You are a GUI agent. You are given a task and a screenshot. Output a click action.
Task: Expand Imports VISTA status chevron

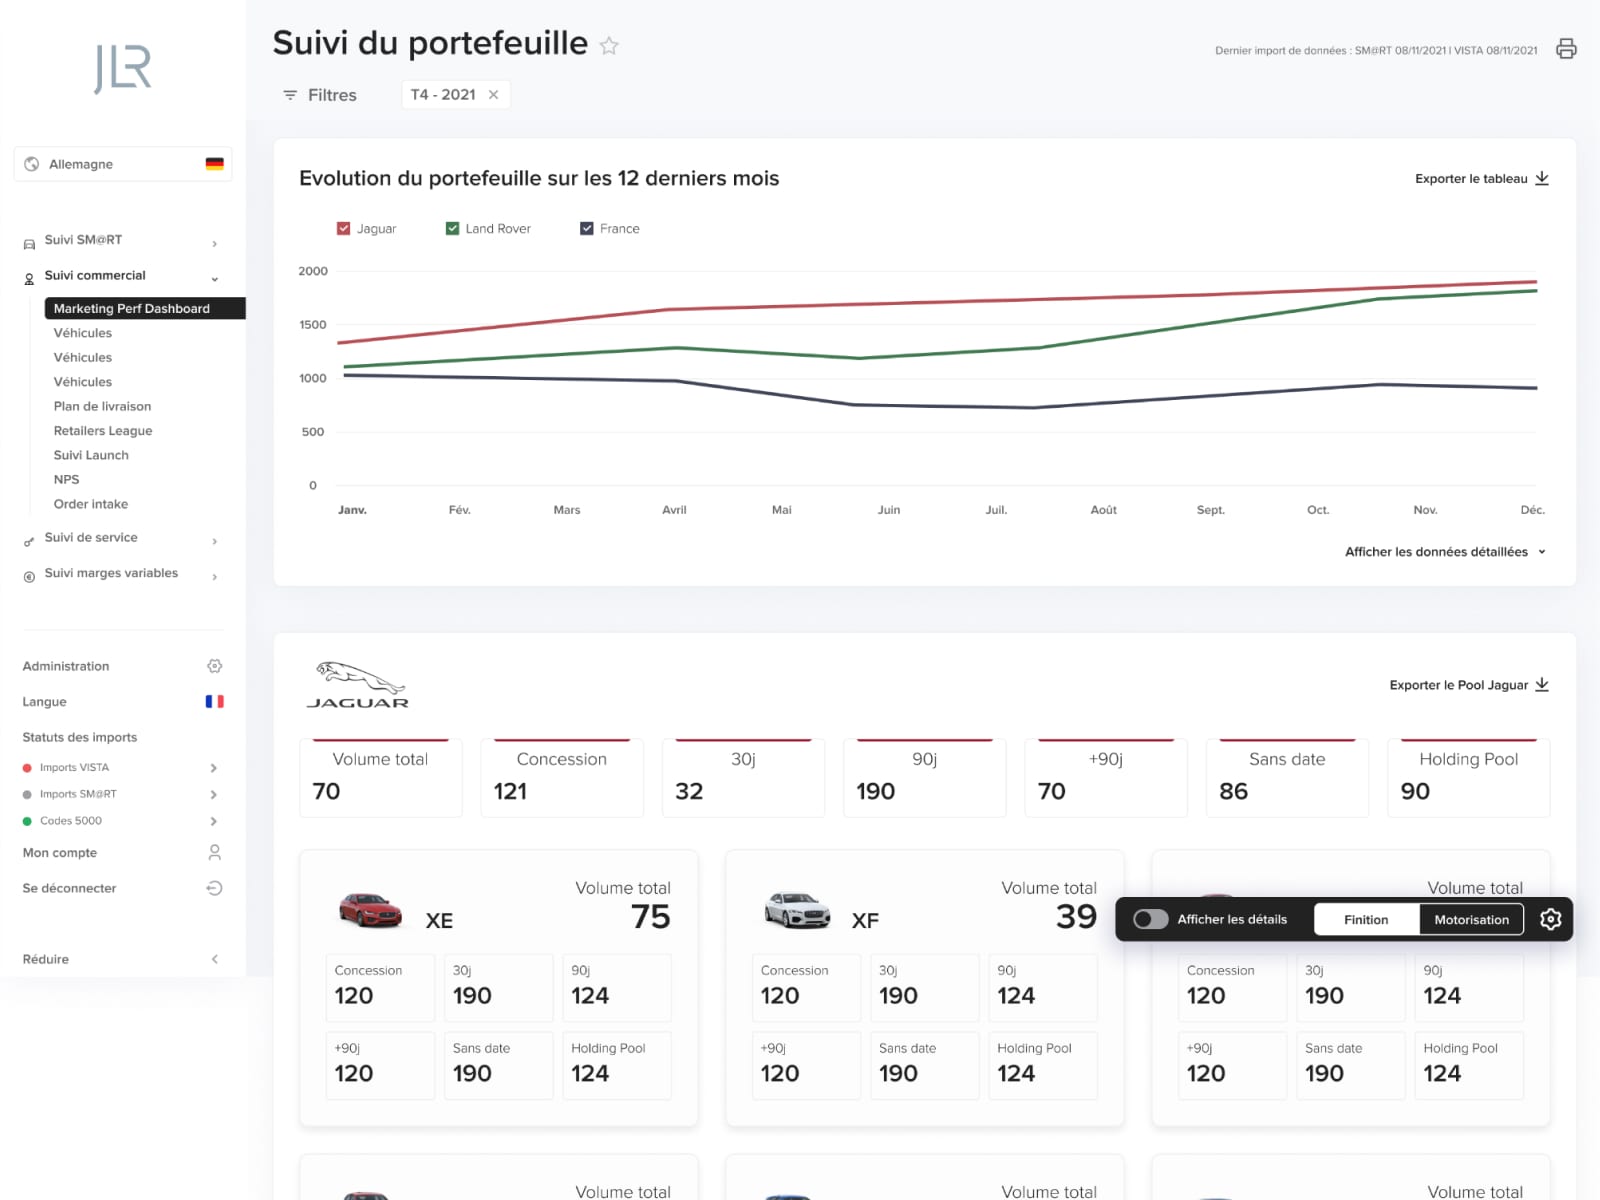click(214, 768)
